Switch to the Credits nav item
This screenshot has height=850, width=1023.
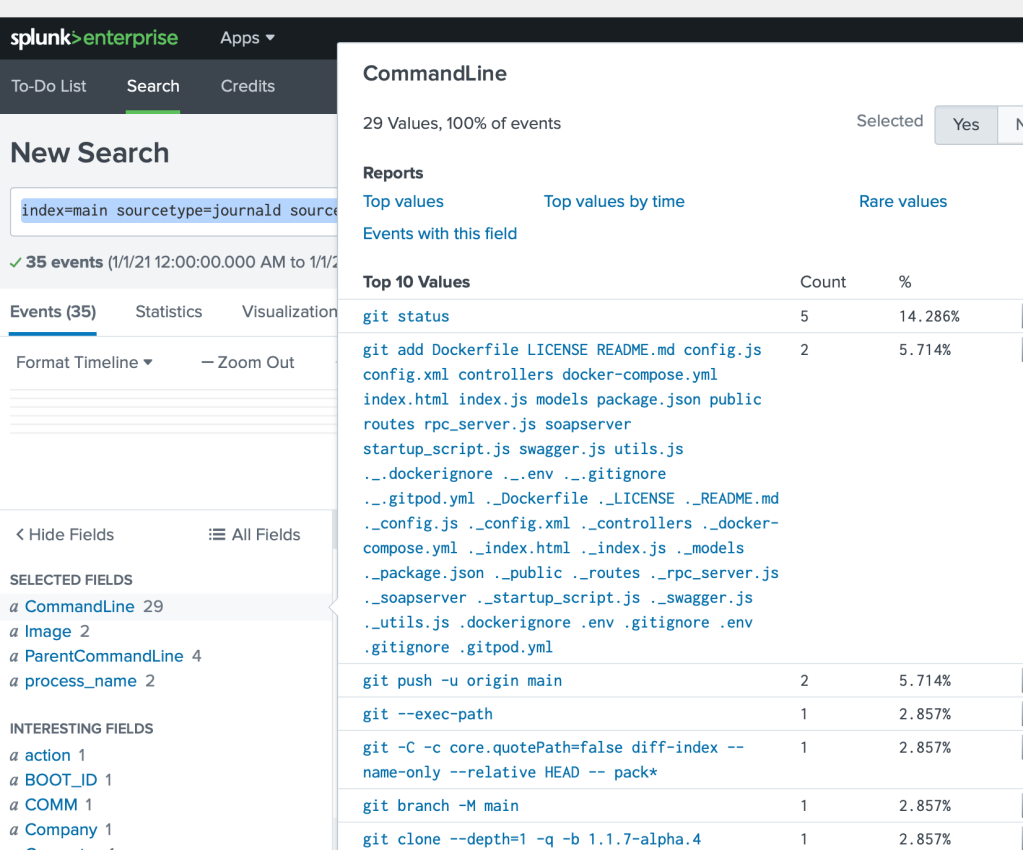pyautogui.click(x=247, y=86)
